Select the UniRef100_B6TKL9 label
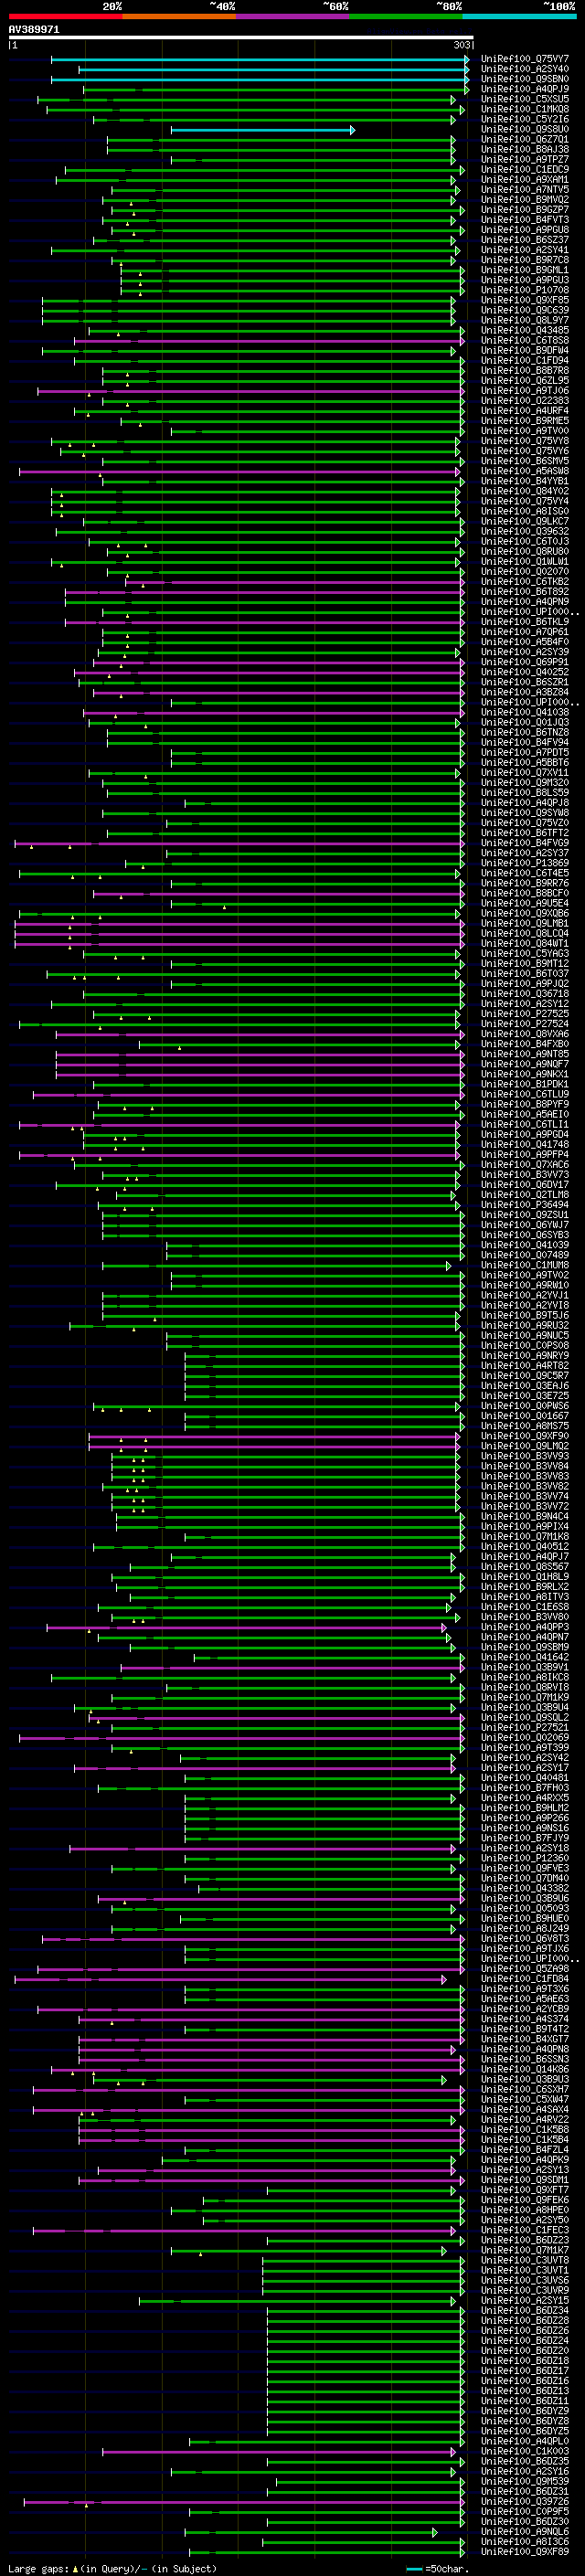 coord(524,621)
